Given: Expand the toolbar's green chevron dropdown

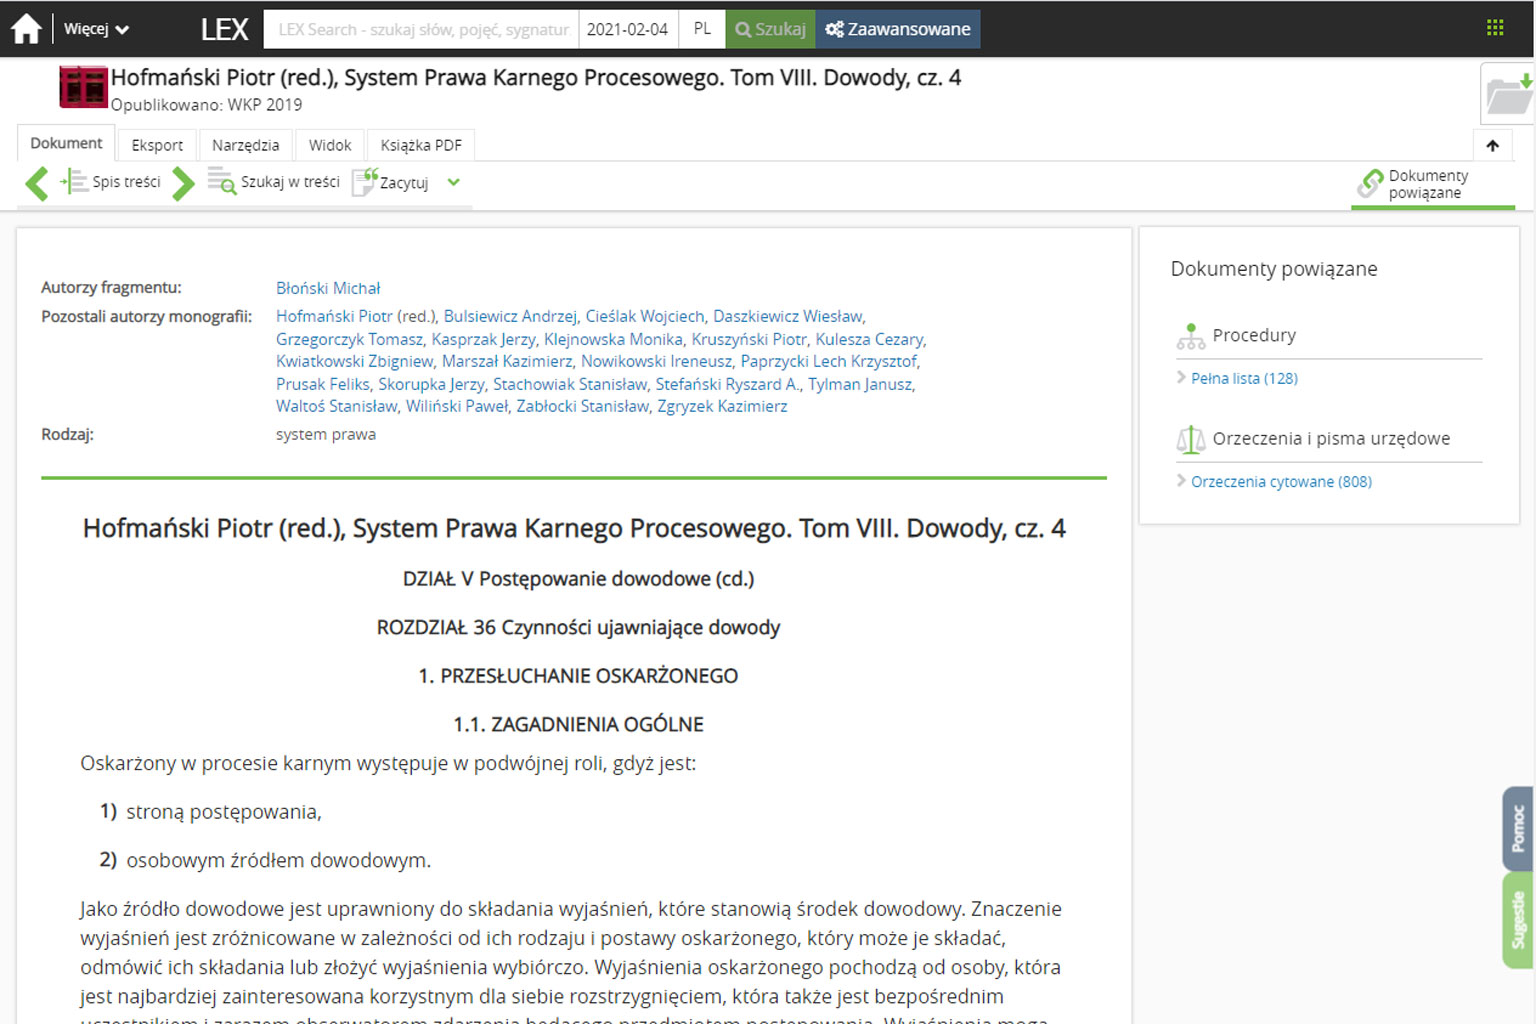Looking at the screenshot, I should tap(454, 182).
